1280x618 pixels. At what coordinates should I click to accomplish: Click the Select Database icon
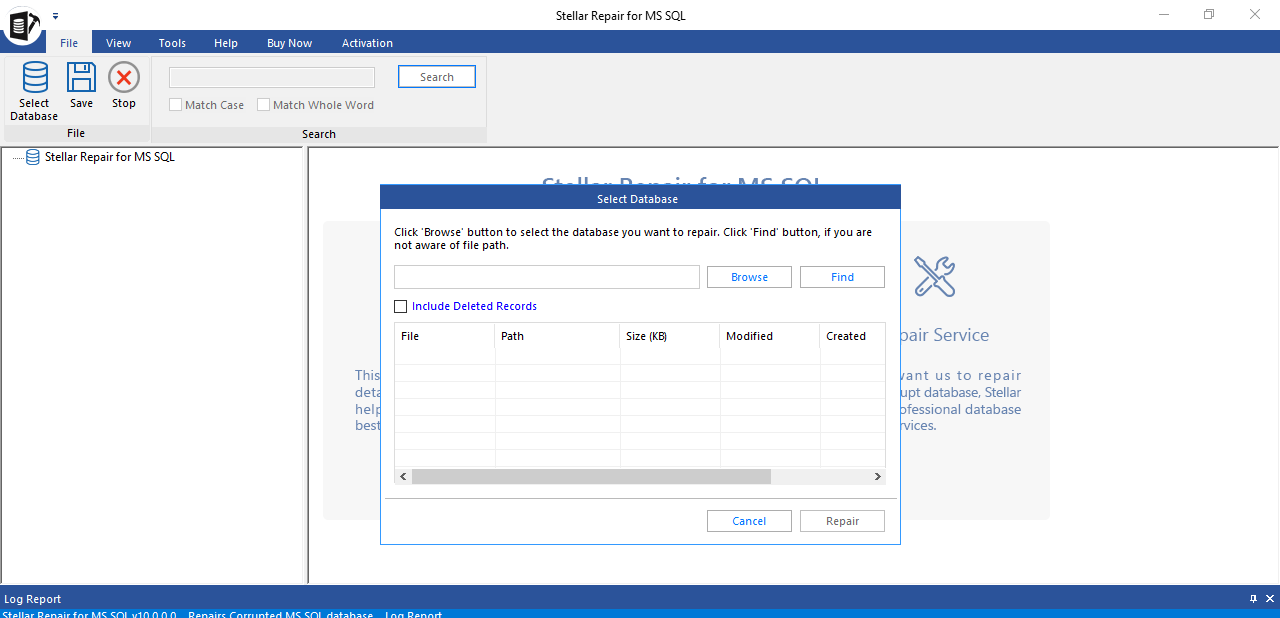[35, 77]
